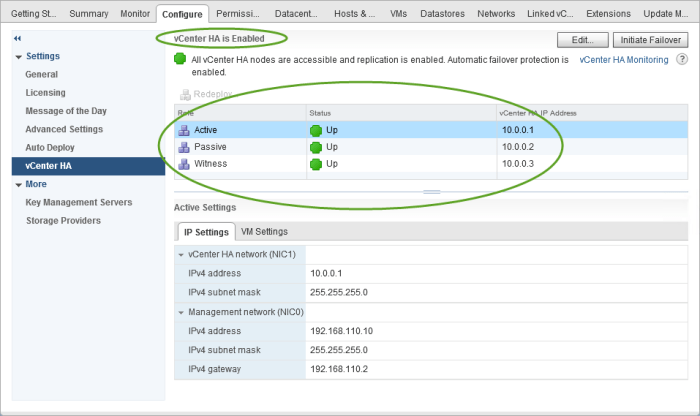Click the Witness node role icon
Viewport: 700px width, 416px height.
tap(184, 164)
